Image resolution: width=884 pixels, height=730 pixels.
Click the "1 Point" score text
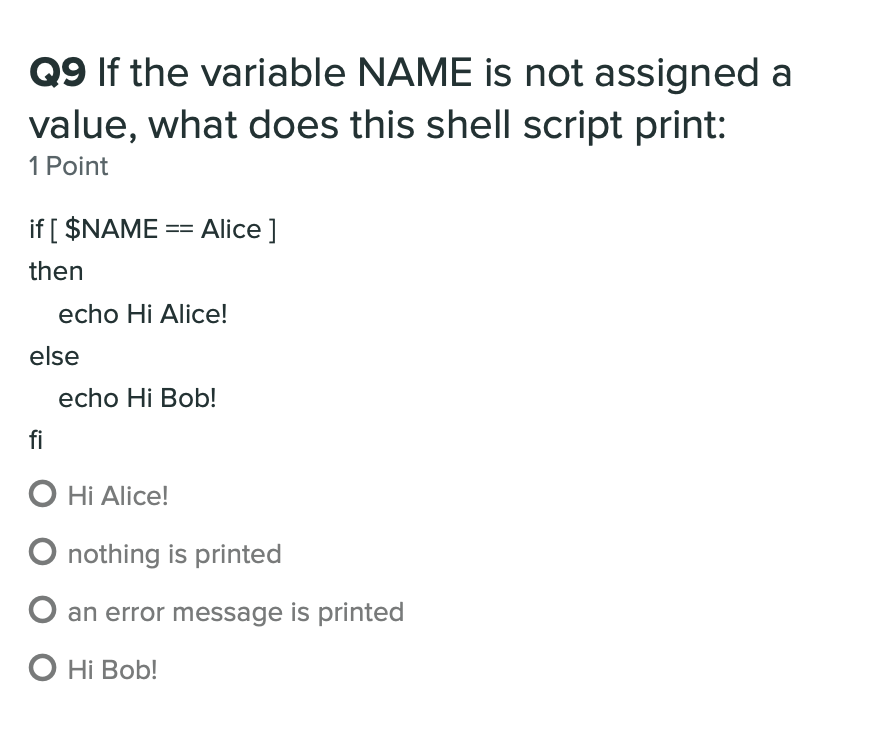tap(68, 166)
